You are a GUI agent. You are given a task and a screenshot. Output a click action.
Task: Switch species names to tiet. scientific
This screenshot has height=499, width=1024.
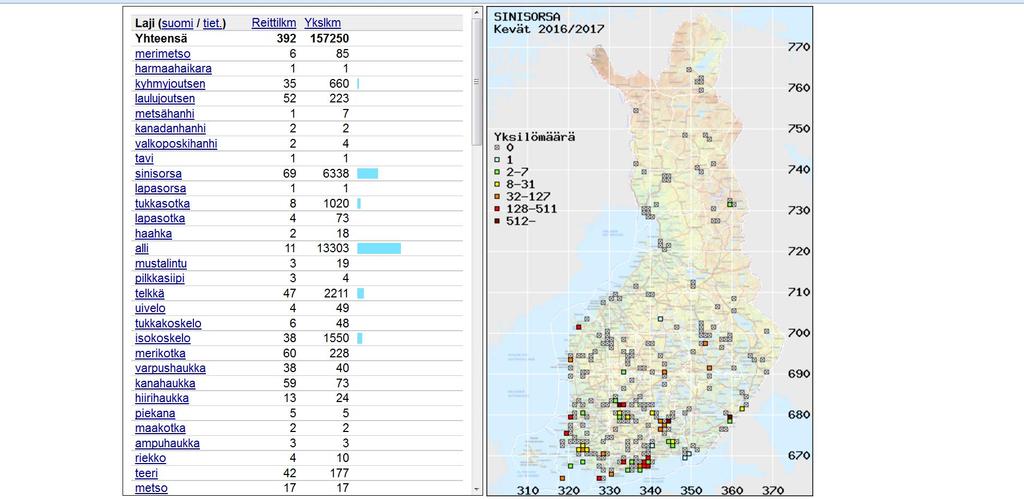click(x=212, y=24)
